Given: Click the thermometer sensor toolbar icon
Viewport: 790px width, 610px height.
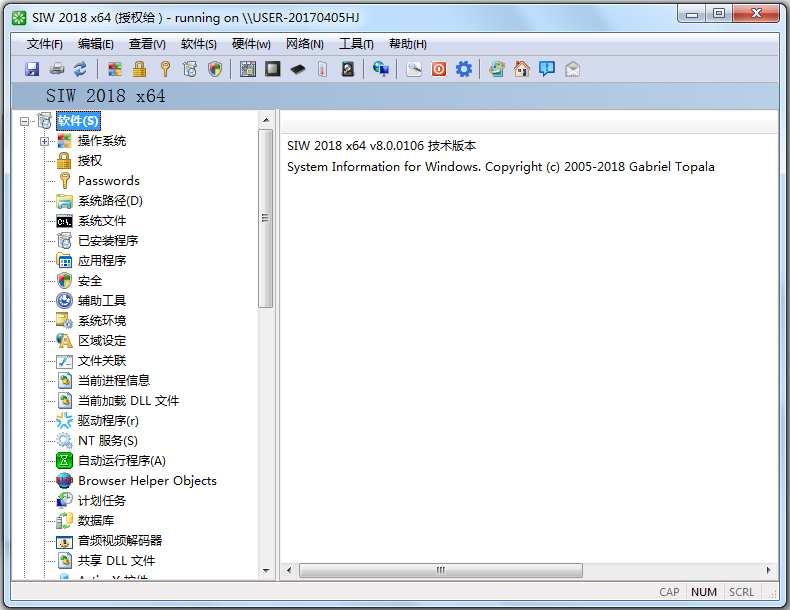Looking at the screenshot, I should [x=322, y=69].
